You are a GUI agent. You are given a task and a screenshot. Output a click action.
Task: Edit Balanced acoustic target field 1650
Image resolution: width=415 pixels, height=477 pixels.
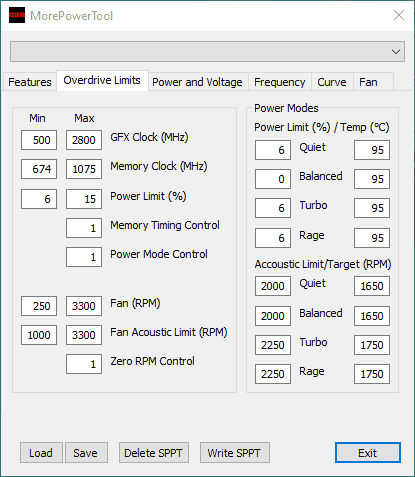[x=372, y=316]
